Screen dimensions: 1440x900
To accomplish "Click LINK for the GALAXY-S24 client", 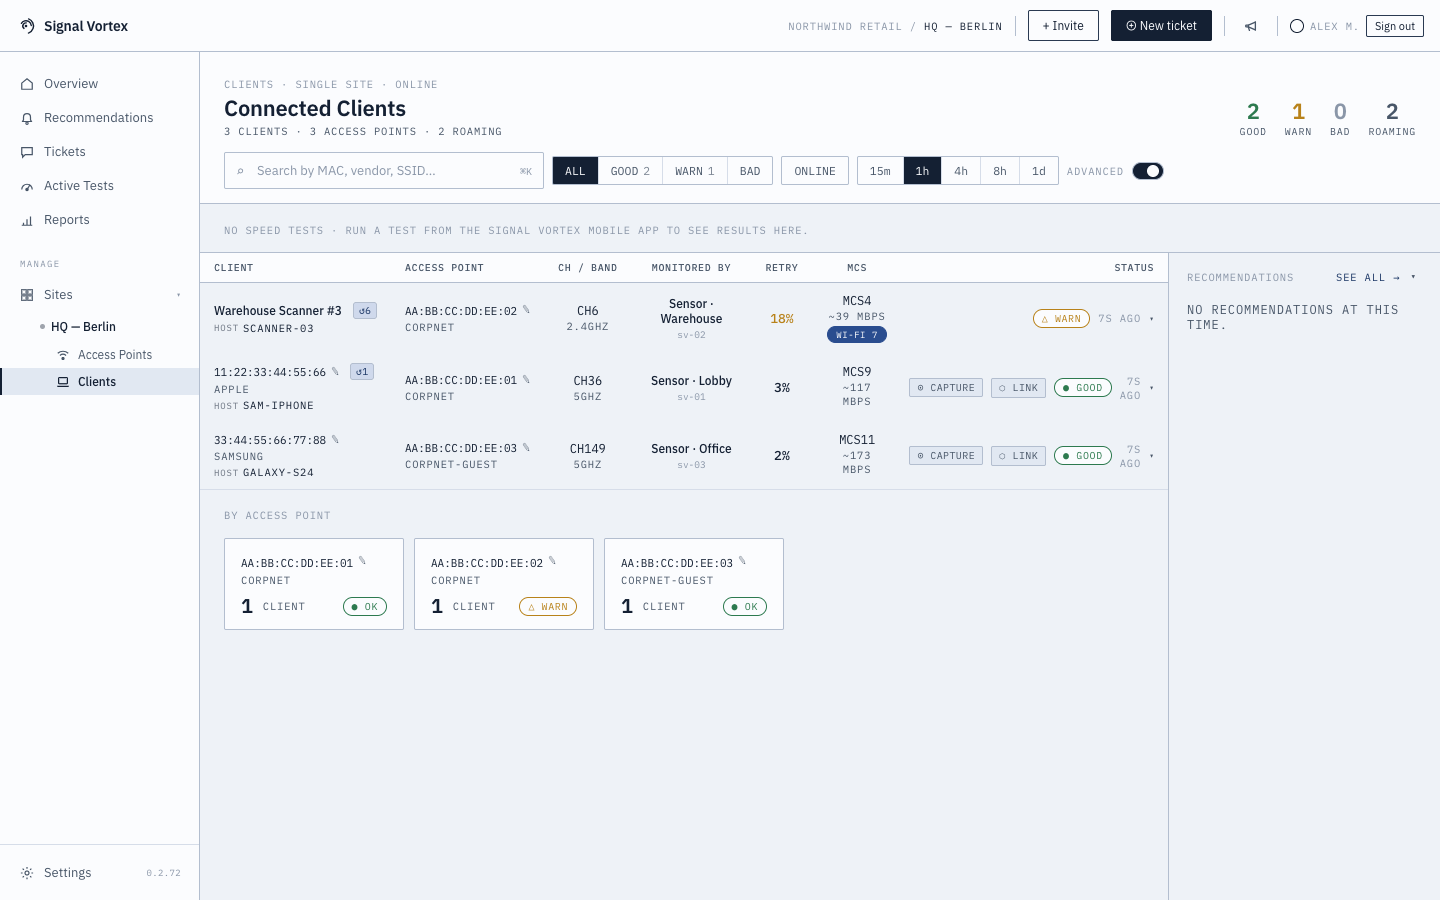I will coord(1018,456).
